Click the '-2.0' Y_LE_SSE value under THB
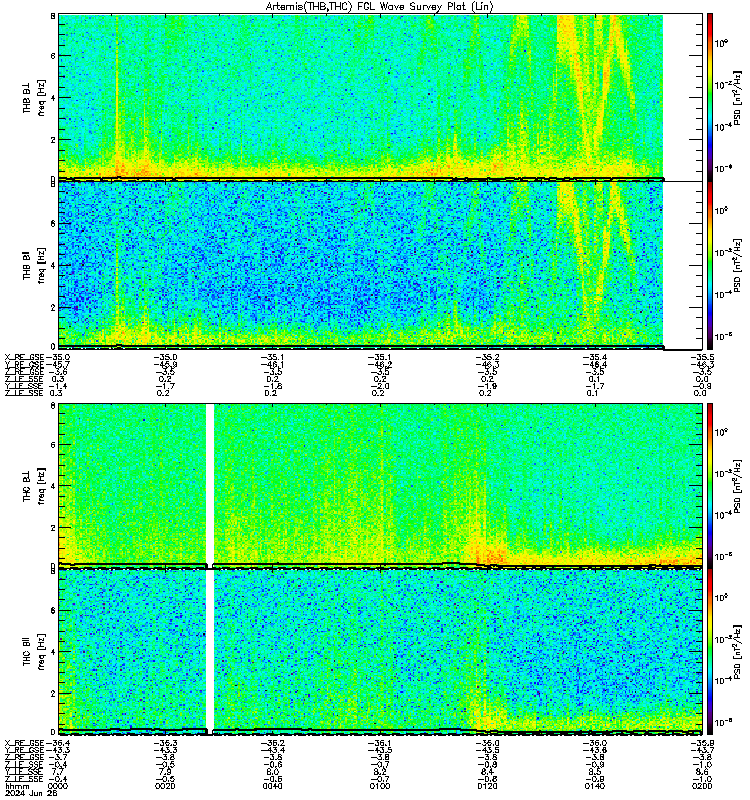The height and width of the screenshot is (800, 750). click(x=380, y=386)
